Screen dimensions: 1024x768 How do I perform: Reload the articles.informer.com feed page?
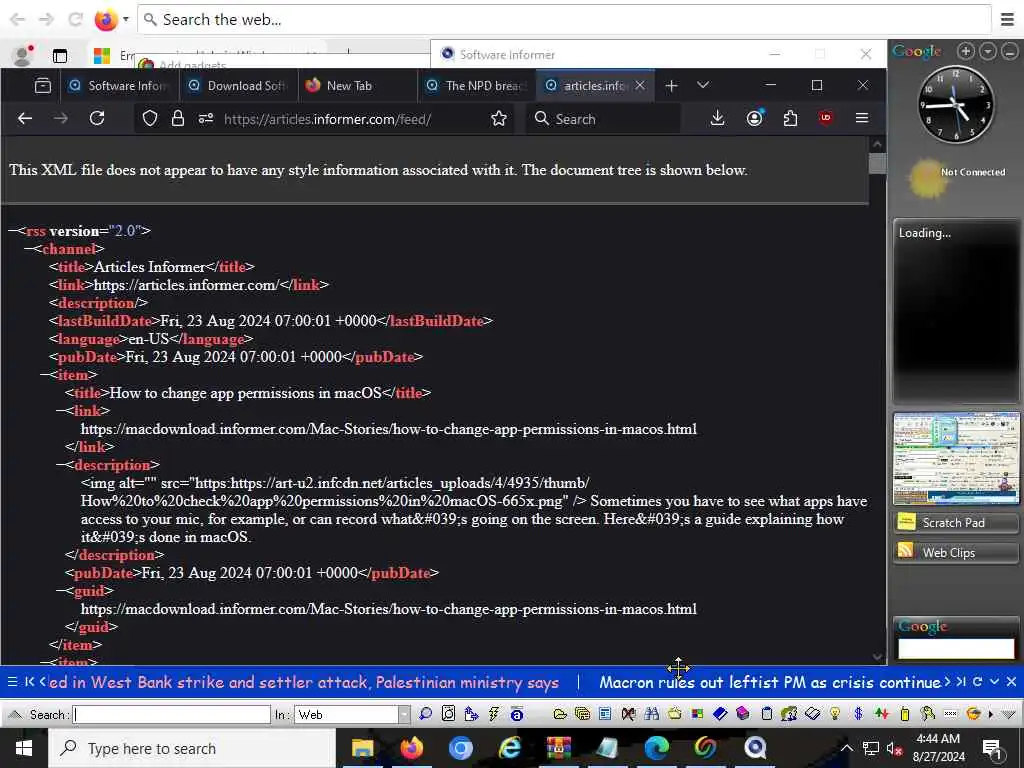[97, 118]
